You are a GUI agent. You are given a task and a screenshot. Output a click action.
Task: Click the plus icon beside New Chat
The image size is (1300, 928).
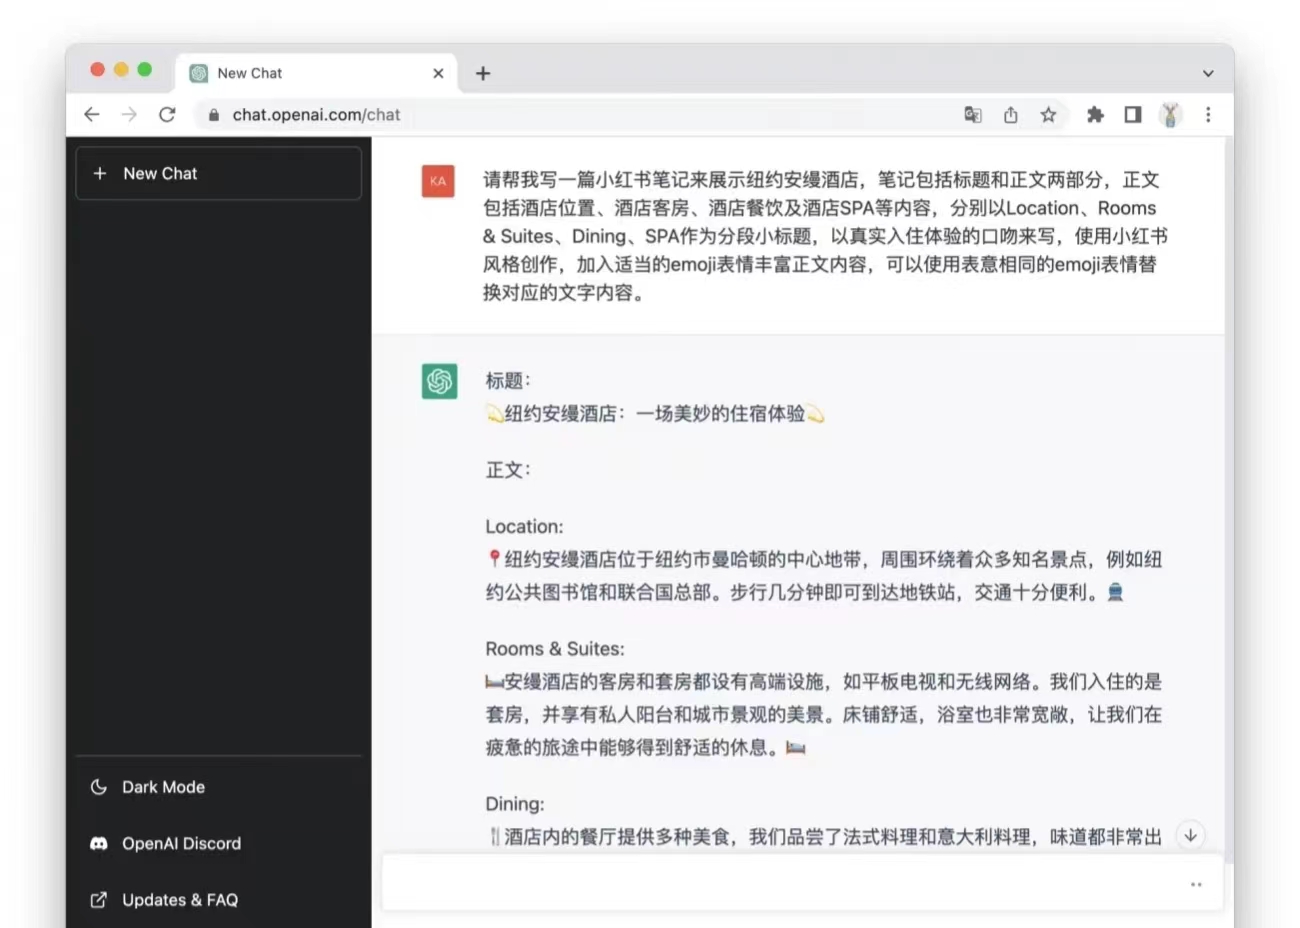pyautogui.click(x=100, y=174)
